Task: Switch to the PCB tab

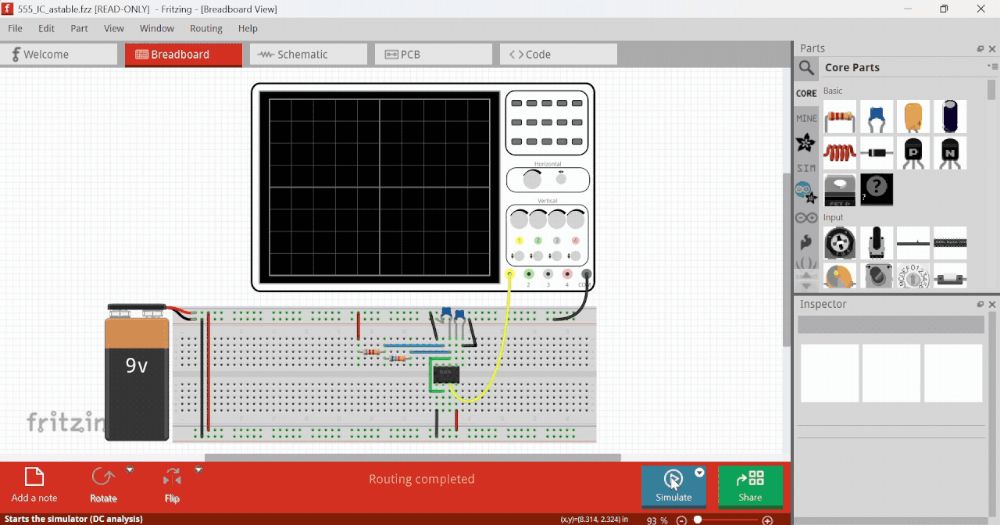Action: (433, 54)
